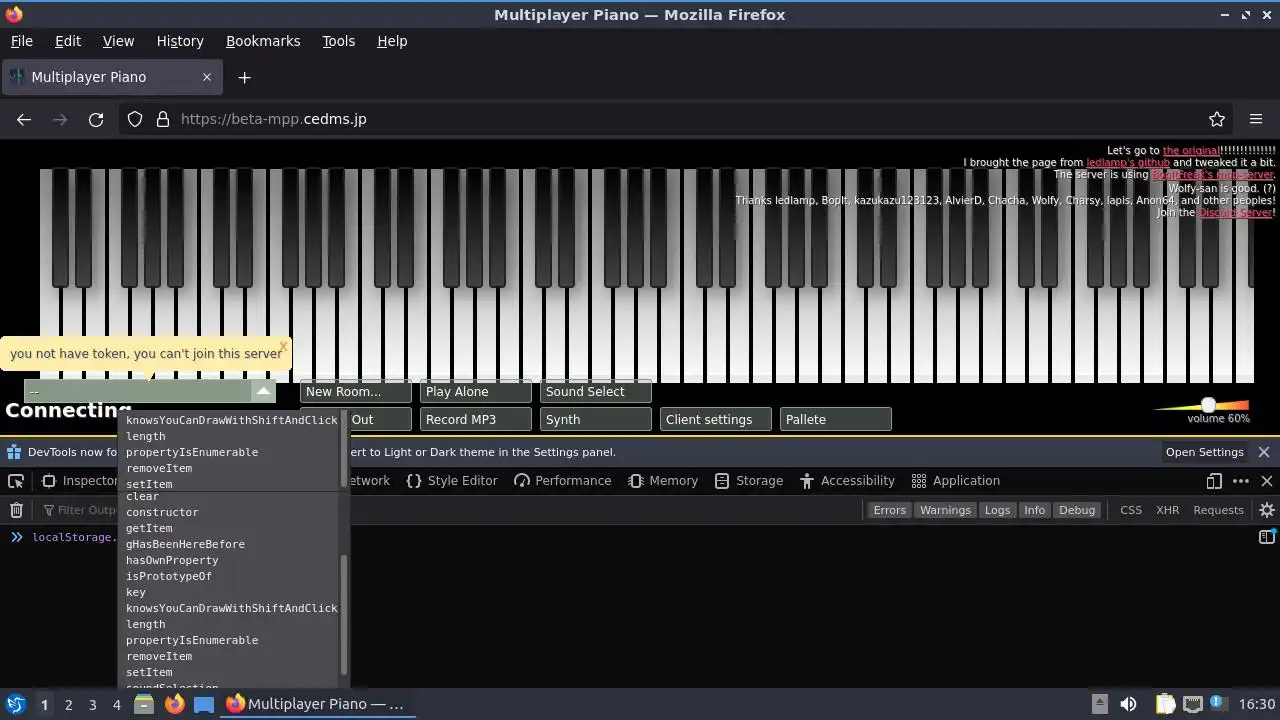This screenshot has width=1280, height=720.
Task: Open Client settings
Action: pyautogui.click(x=716, y=420)
